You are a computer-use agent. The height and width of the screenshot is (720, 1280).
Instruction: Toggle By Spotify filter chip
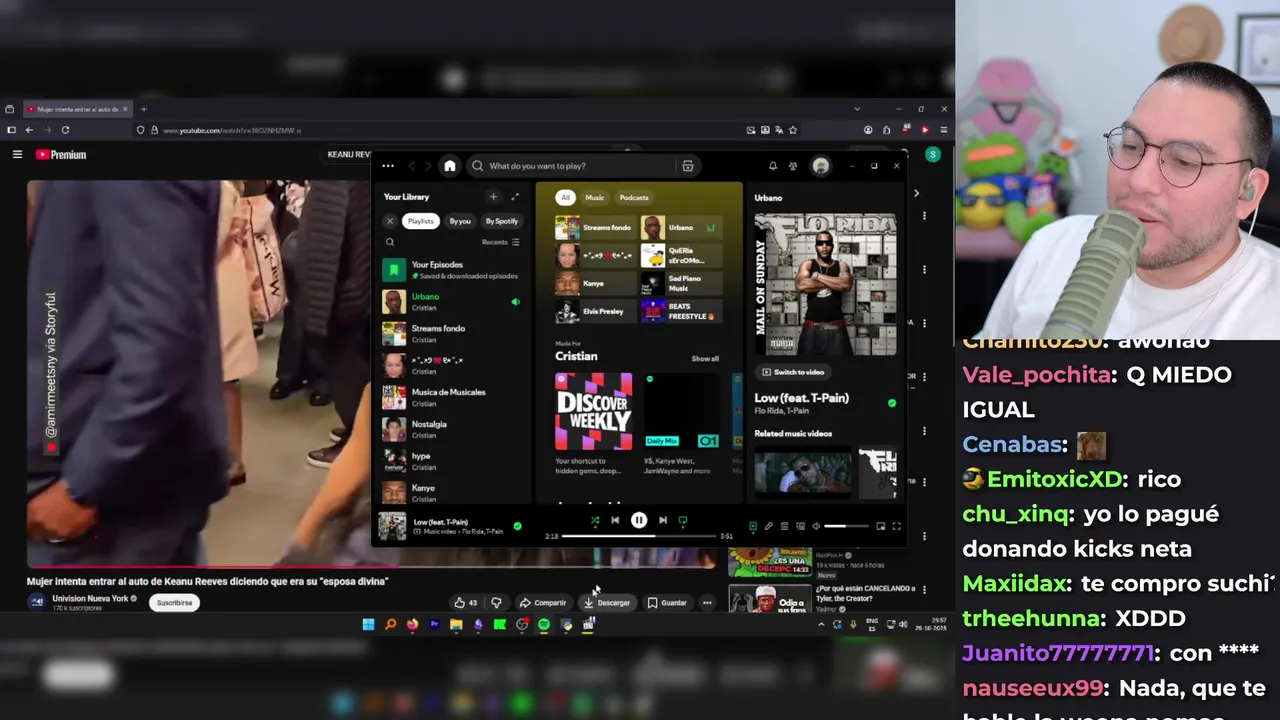[x=502, y=221]
